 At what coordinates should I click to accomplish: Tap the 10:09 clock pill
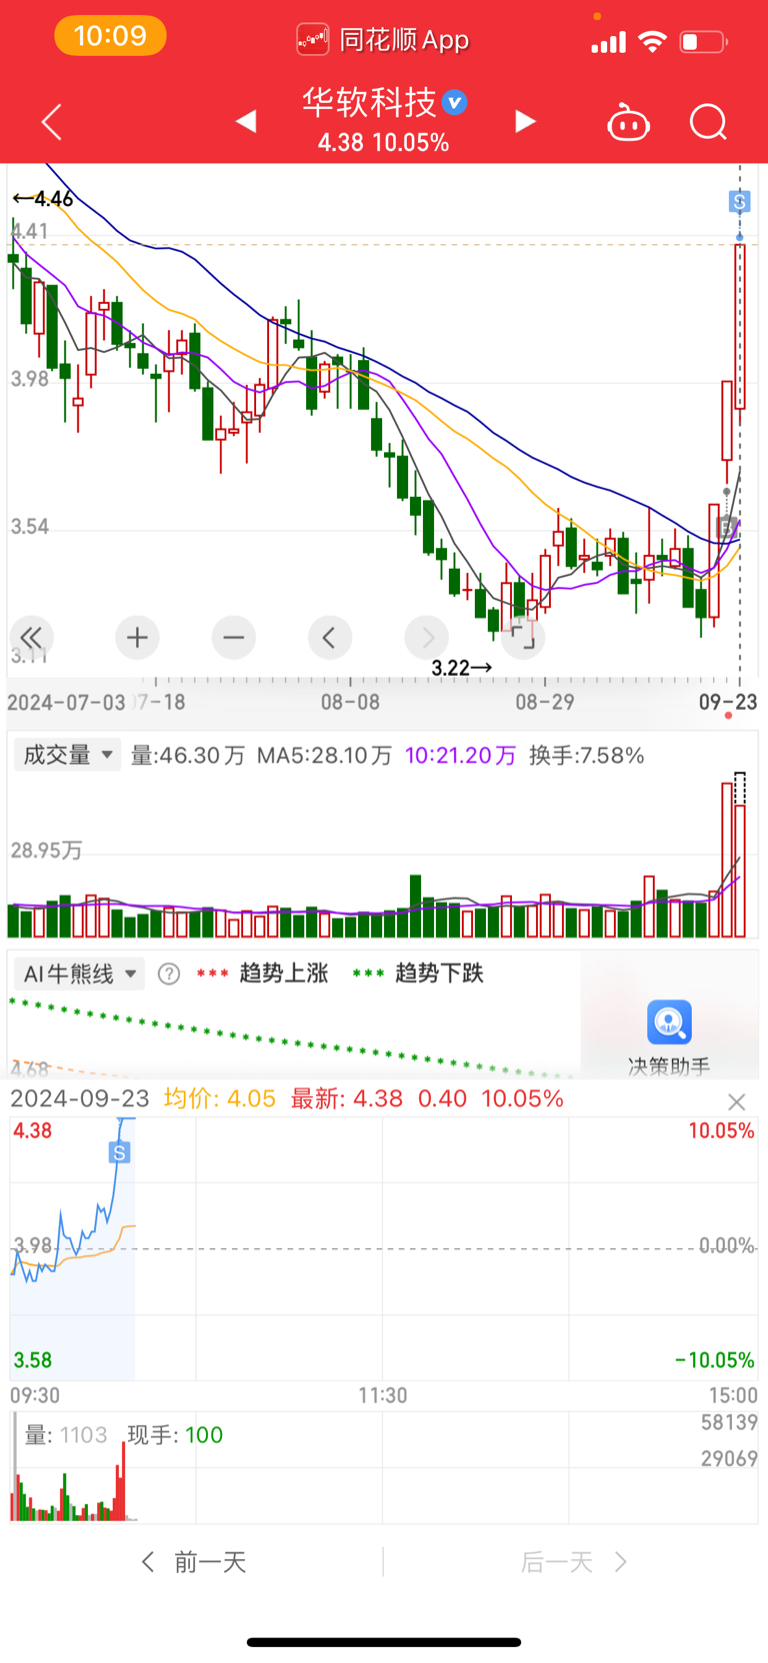point(110,36)
